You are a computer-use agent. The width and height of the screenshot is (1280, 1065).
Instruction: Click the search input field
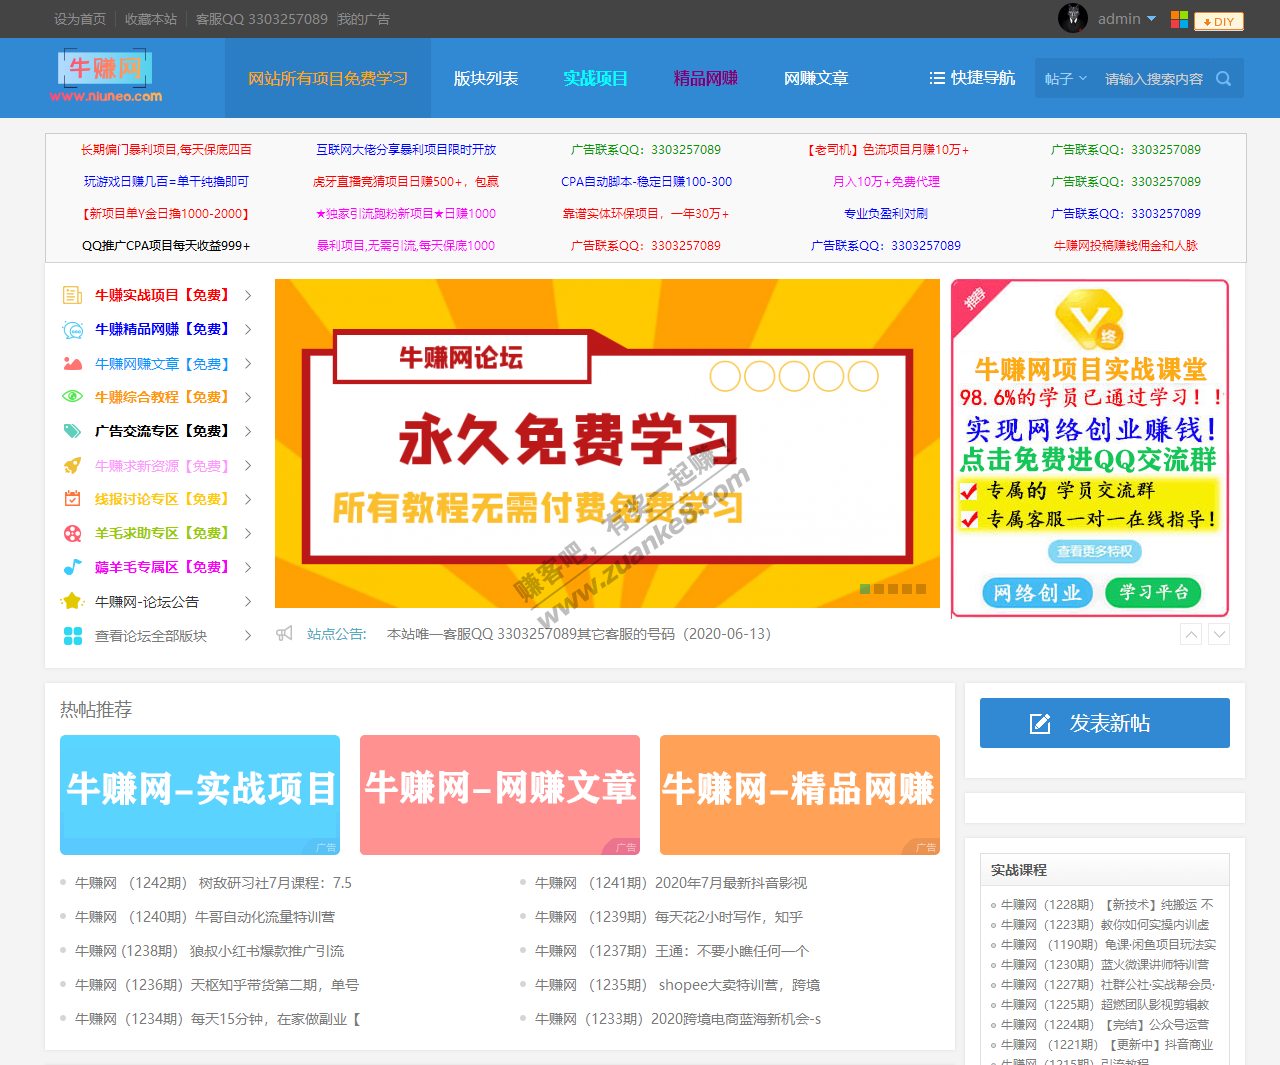[1154, 79]
